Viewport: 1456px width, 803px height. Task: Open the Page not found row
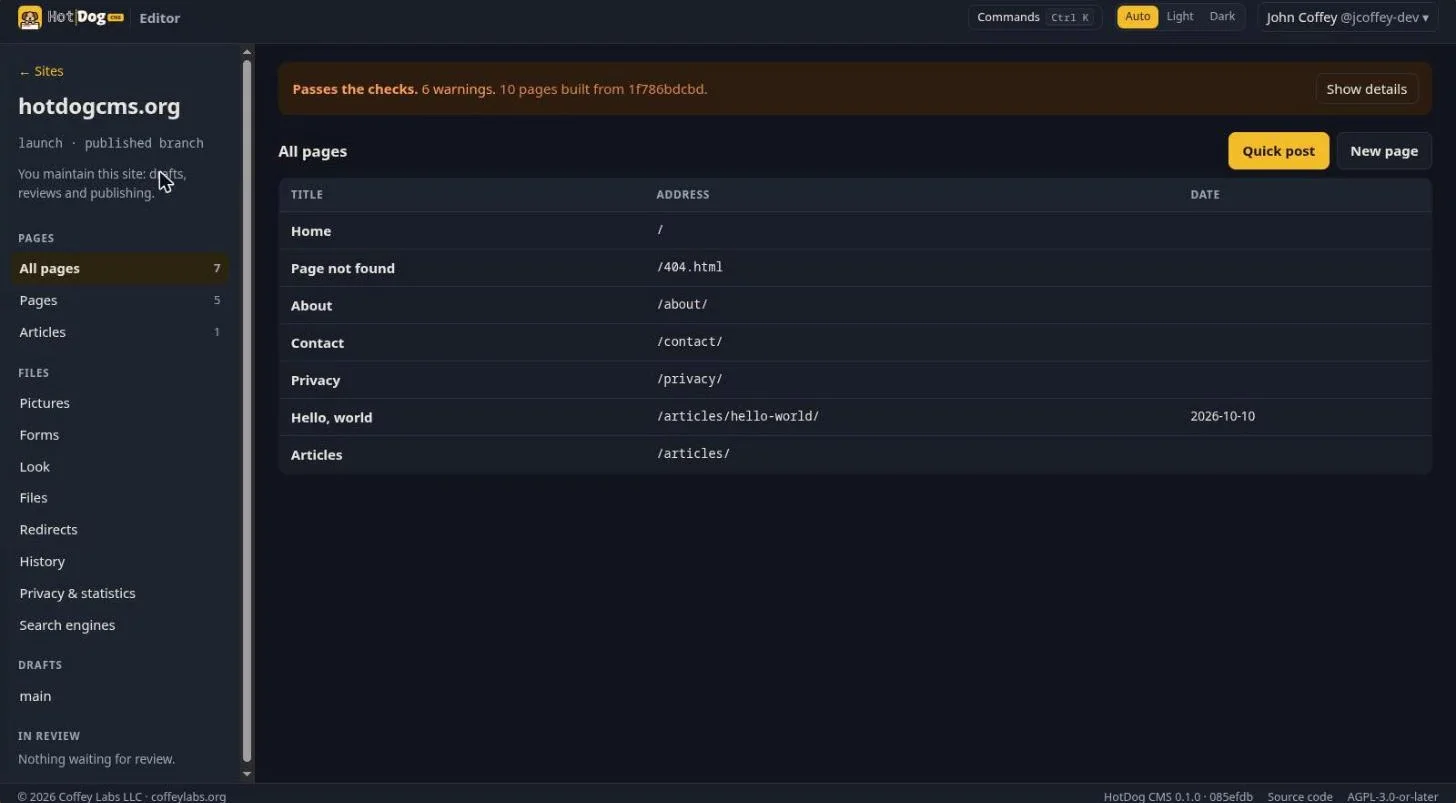click(x=855, y=268)
